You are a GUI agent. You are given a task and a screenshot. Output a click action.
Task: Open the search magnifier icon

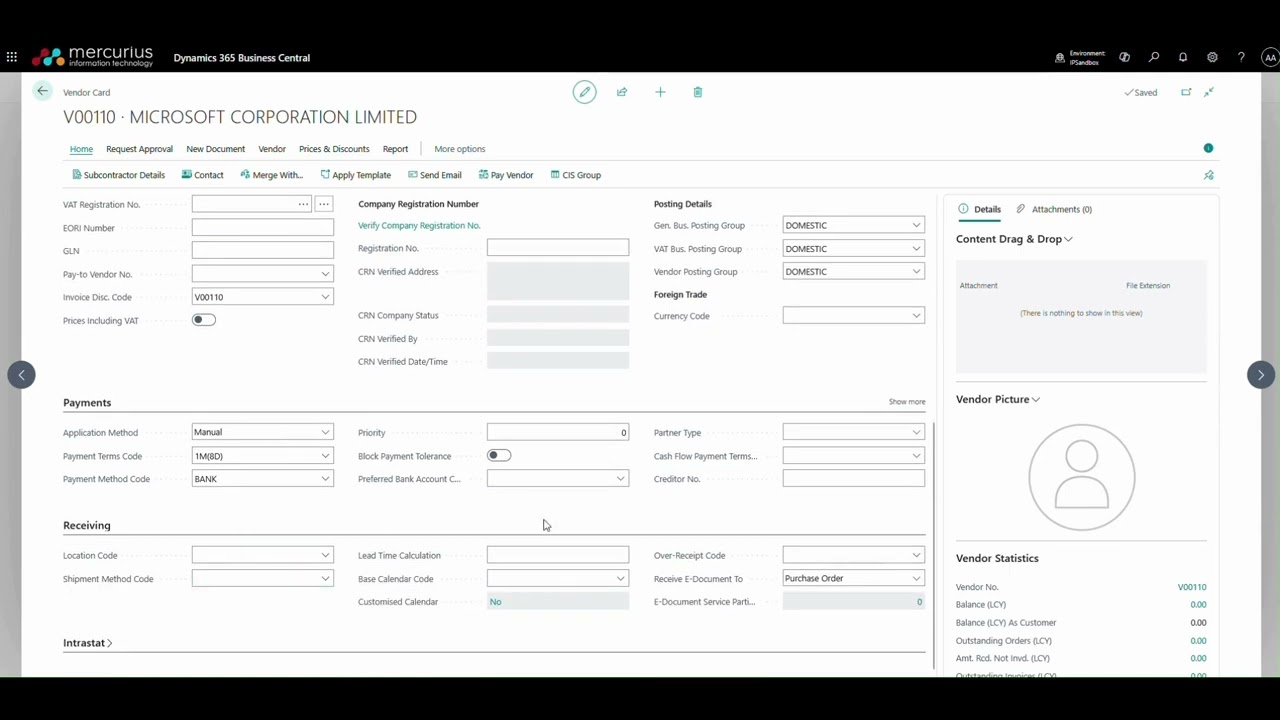1154,58
